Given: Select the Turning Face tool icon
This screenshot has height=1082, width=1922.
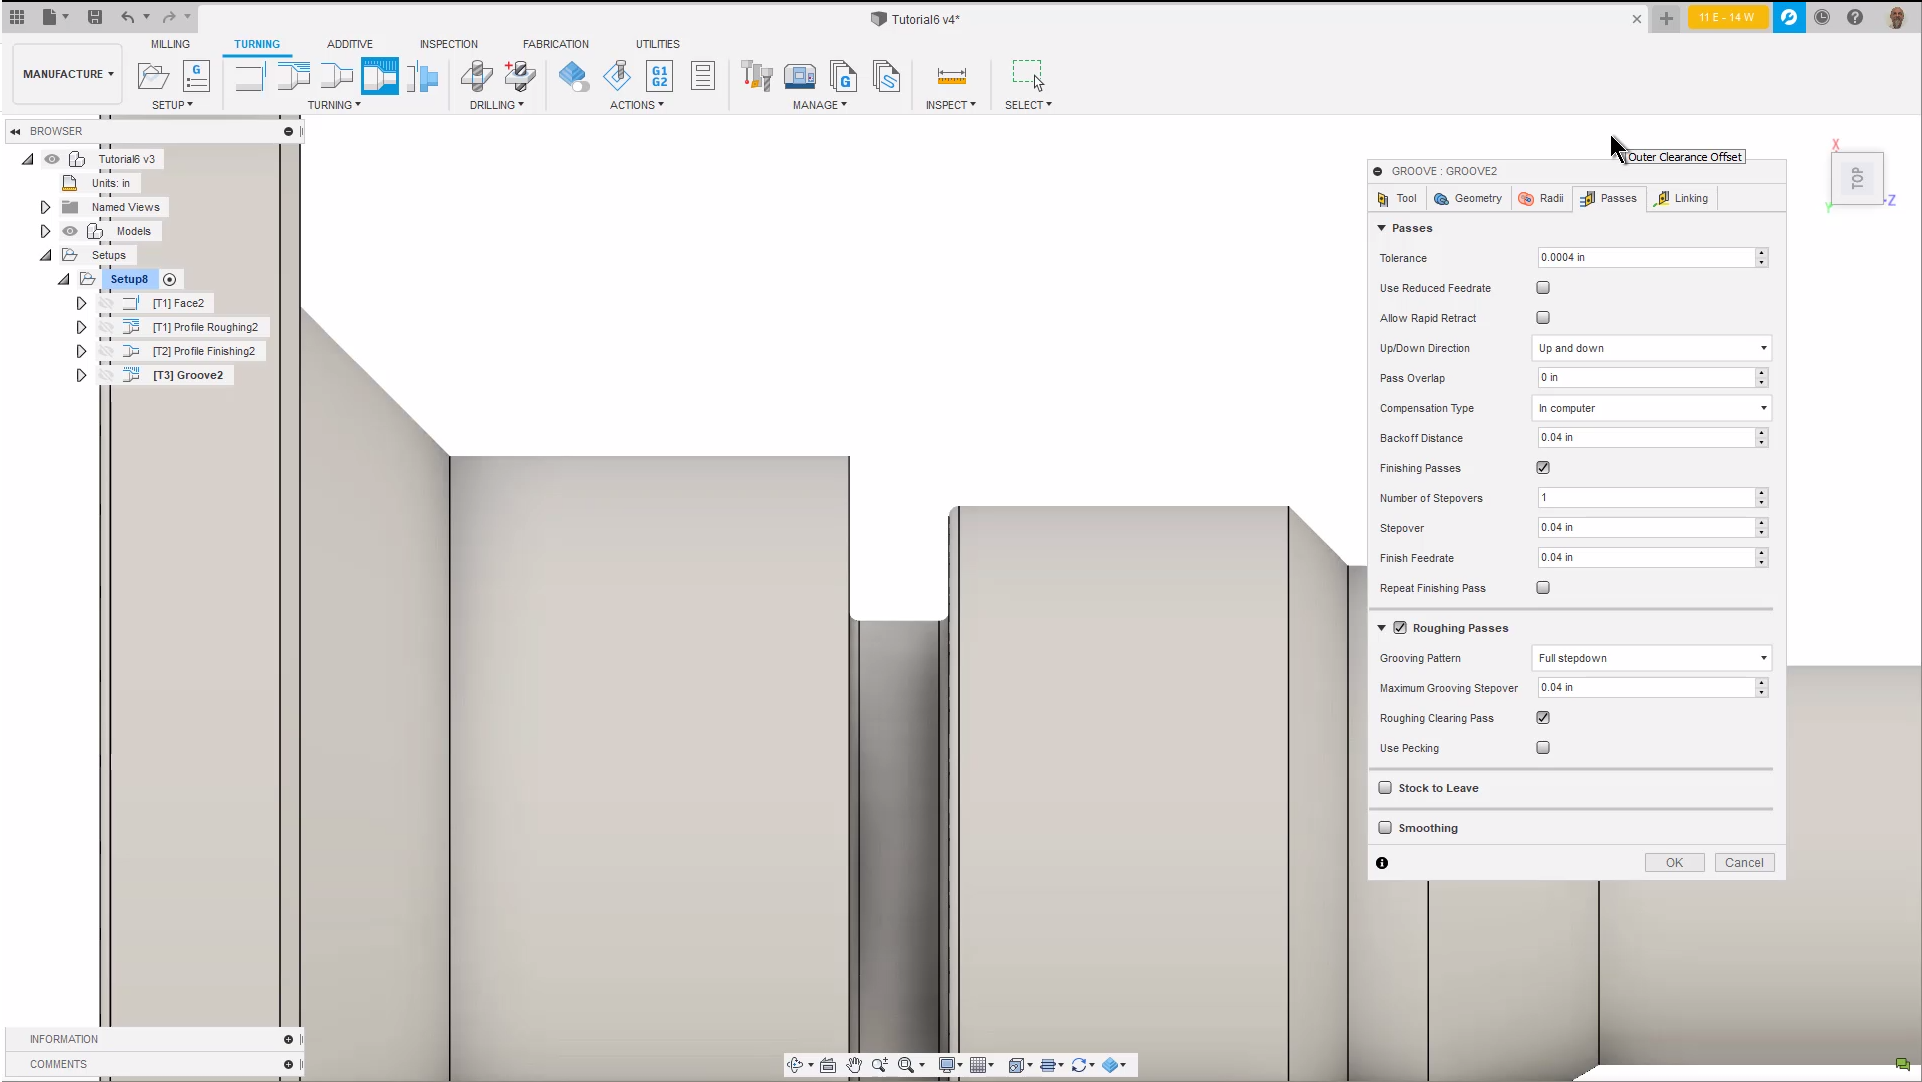Looking at the screenshot, I should (249, 76).
